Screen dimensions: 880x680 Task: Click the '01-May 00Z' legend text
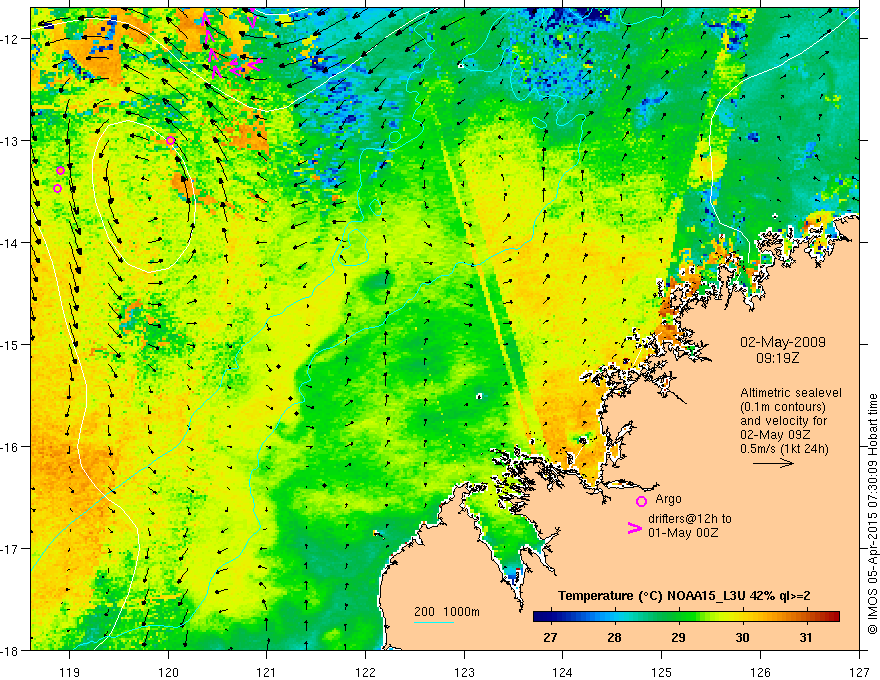682,532
